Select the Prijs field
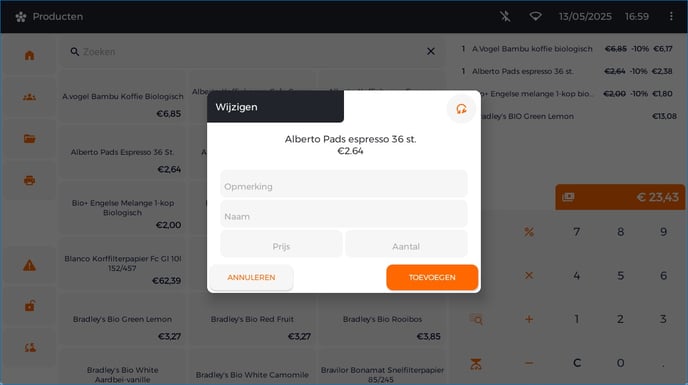Viewport: 688px width, 385px height. [x=281, y=244]
